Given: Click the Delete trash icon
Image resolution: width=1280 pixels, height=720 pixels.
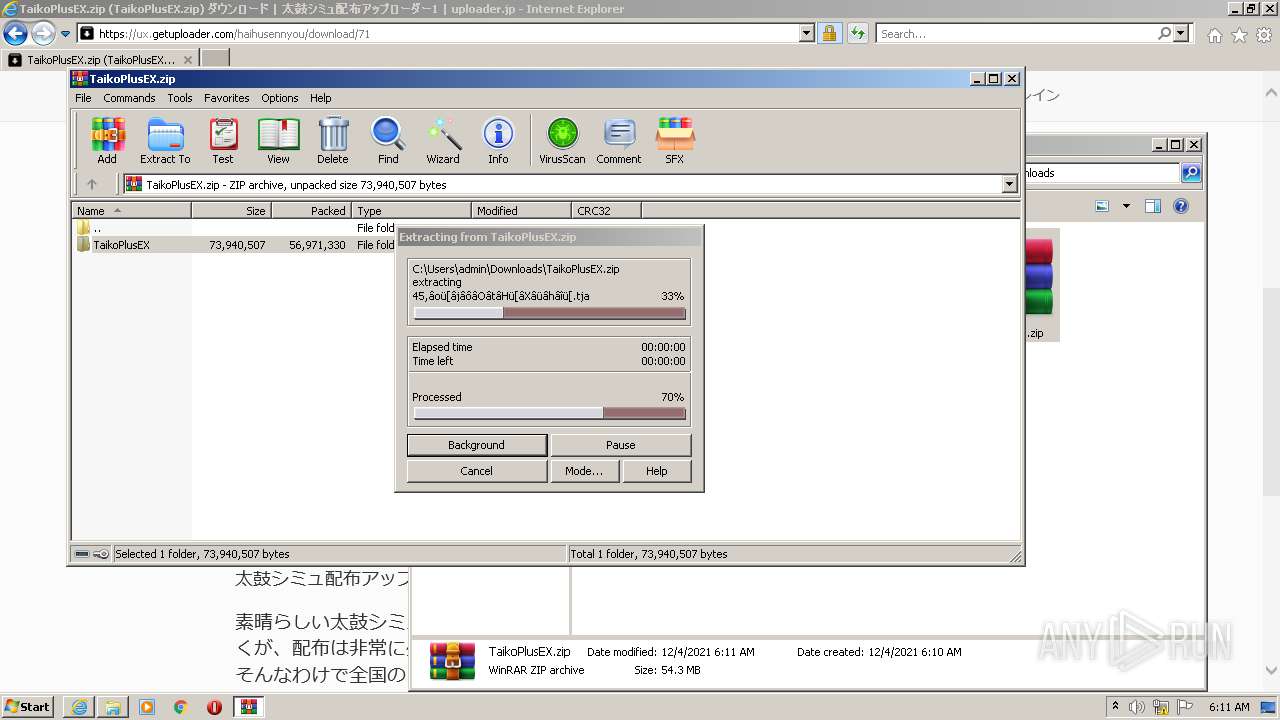Looking at the screenshot, I should [x=333, y=140].
